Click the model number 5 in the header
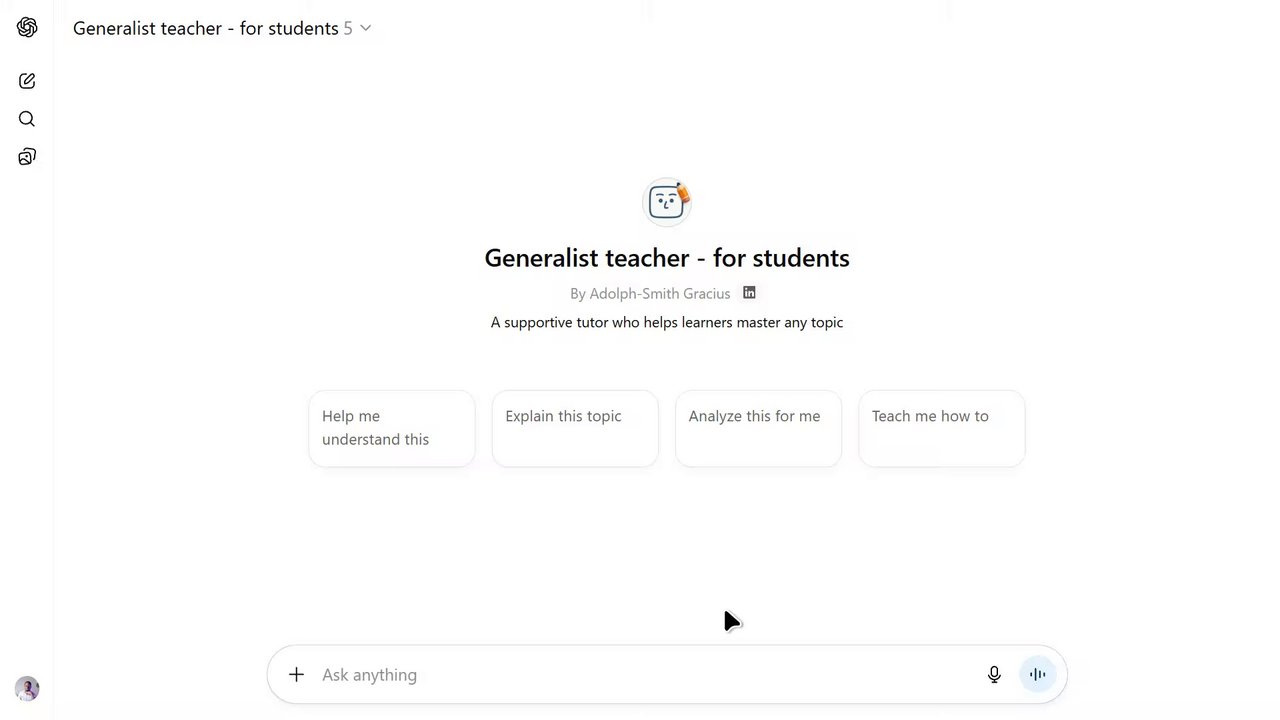The image size is (1280, 720). [x=348, y=28]
